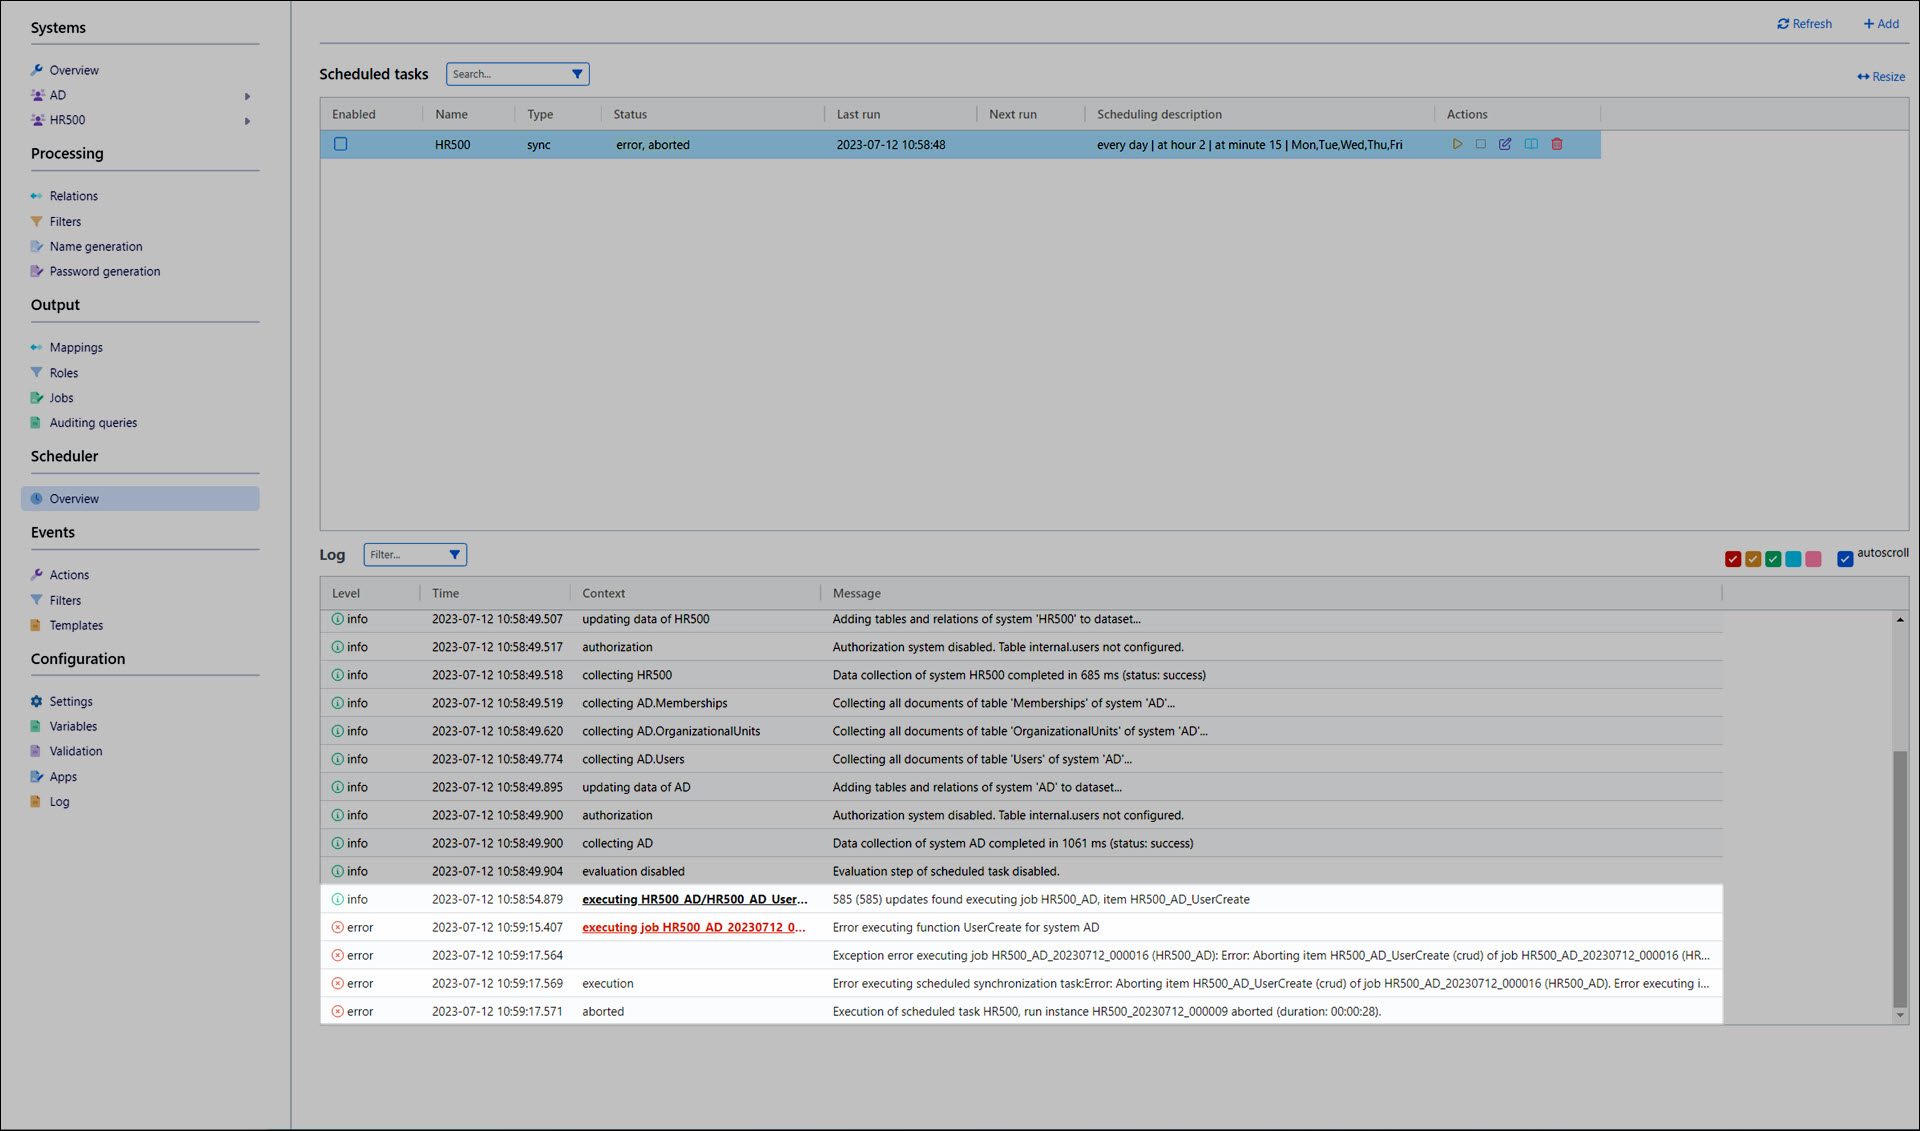Open Jobs in the Output section
The height and width of the screenshot is (1131, 1920).
pos(61,398)
